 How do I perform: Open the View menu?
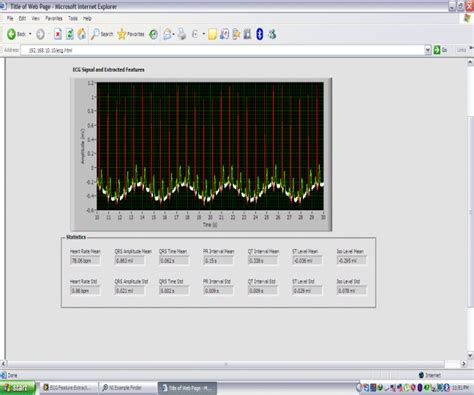(35, 18)
